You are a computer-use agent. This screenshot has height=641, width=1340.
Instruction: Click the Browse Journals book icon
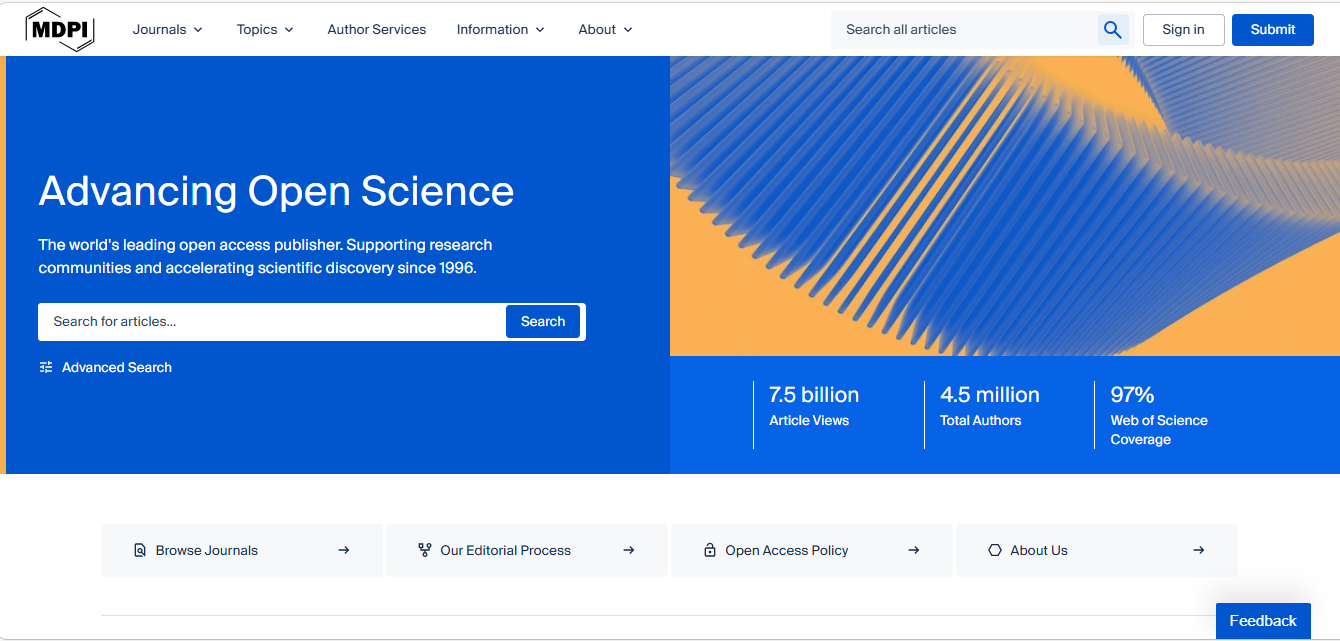coord(140,549)
